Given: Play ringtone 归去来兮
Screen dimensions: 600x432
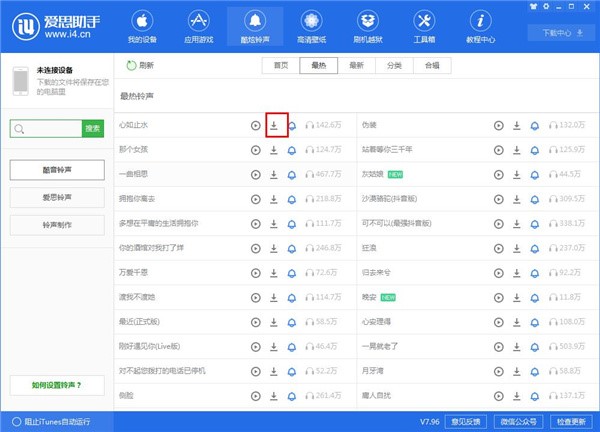Looking at the screenshot, I should point(499,273).
